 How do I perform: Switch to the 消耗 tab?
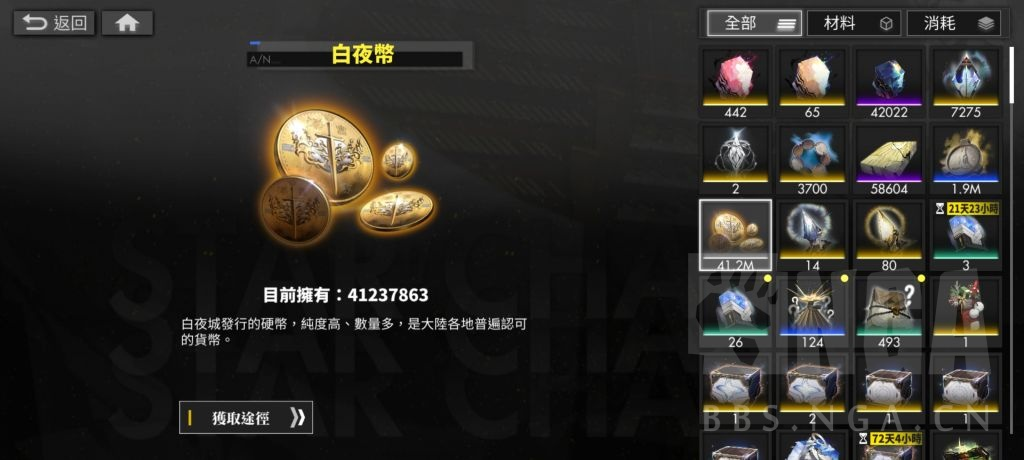click(954, 24)
